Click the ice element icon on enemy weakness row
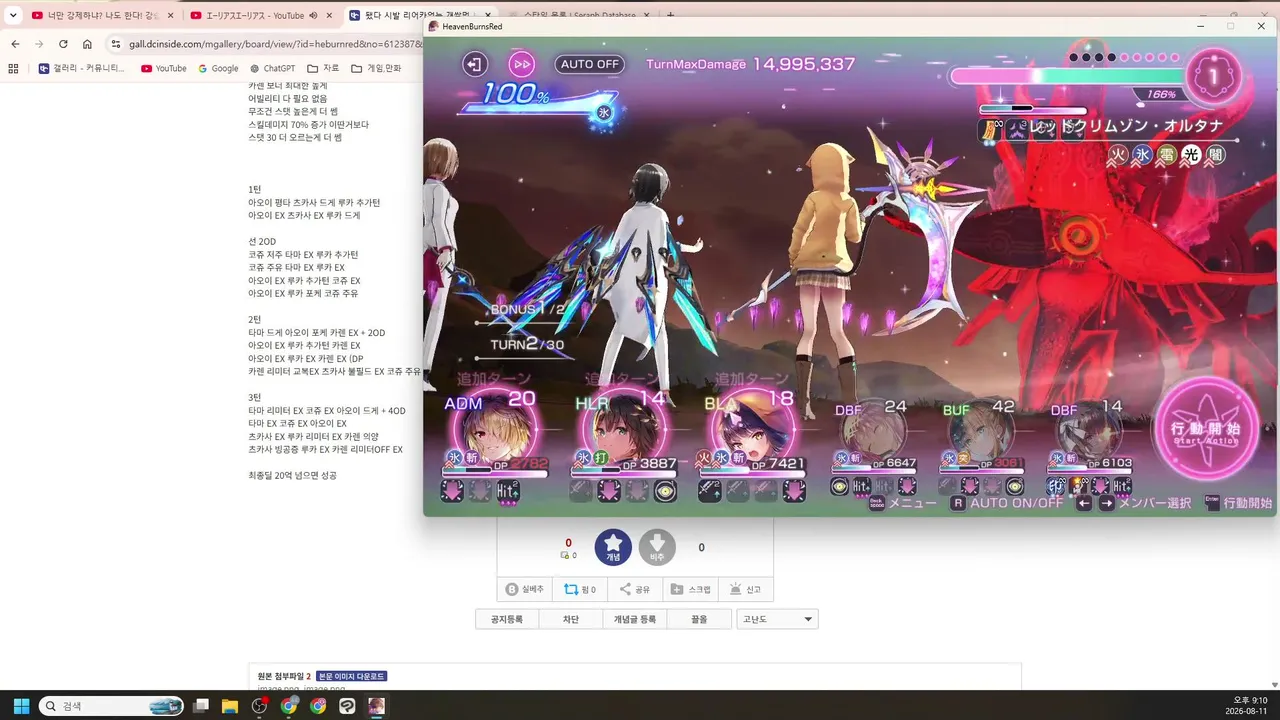Viewport: 1280px width, 720px height. (x=1142, y=155)
